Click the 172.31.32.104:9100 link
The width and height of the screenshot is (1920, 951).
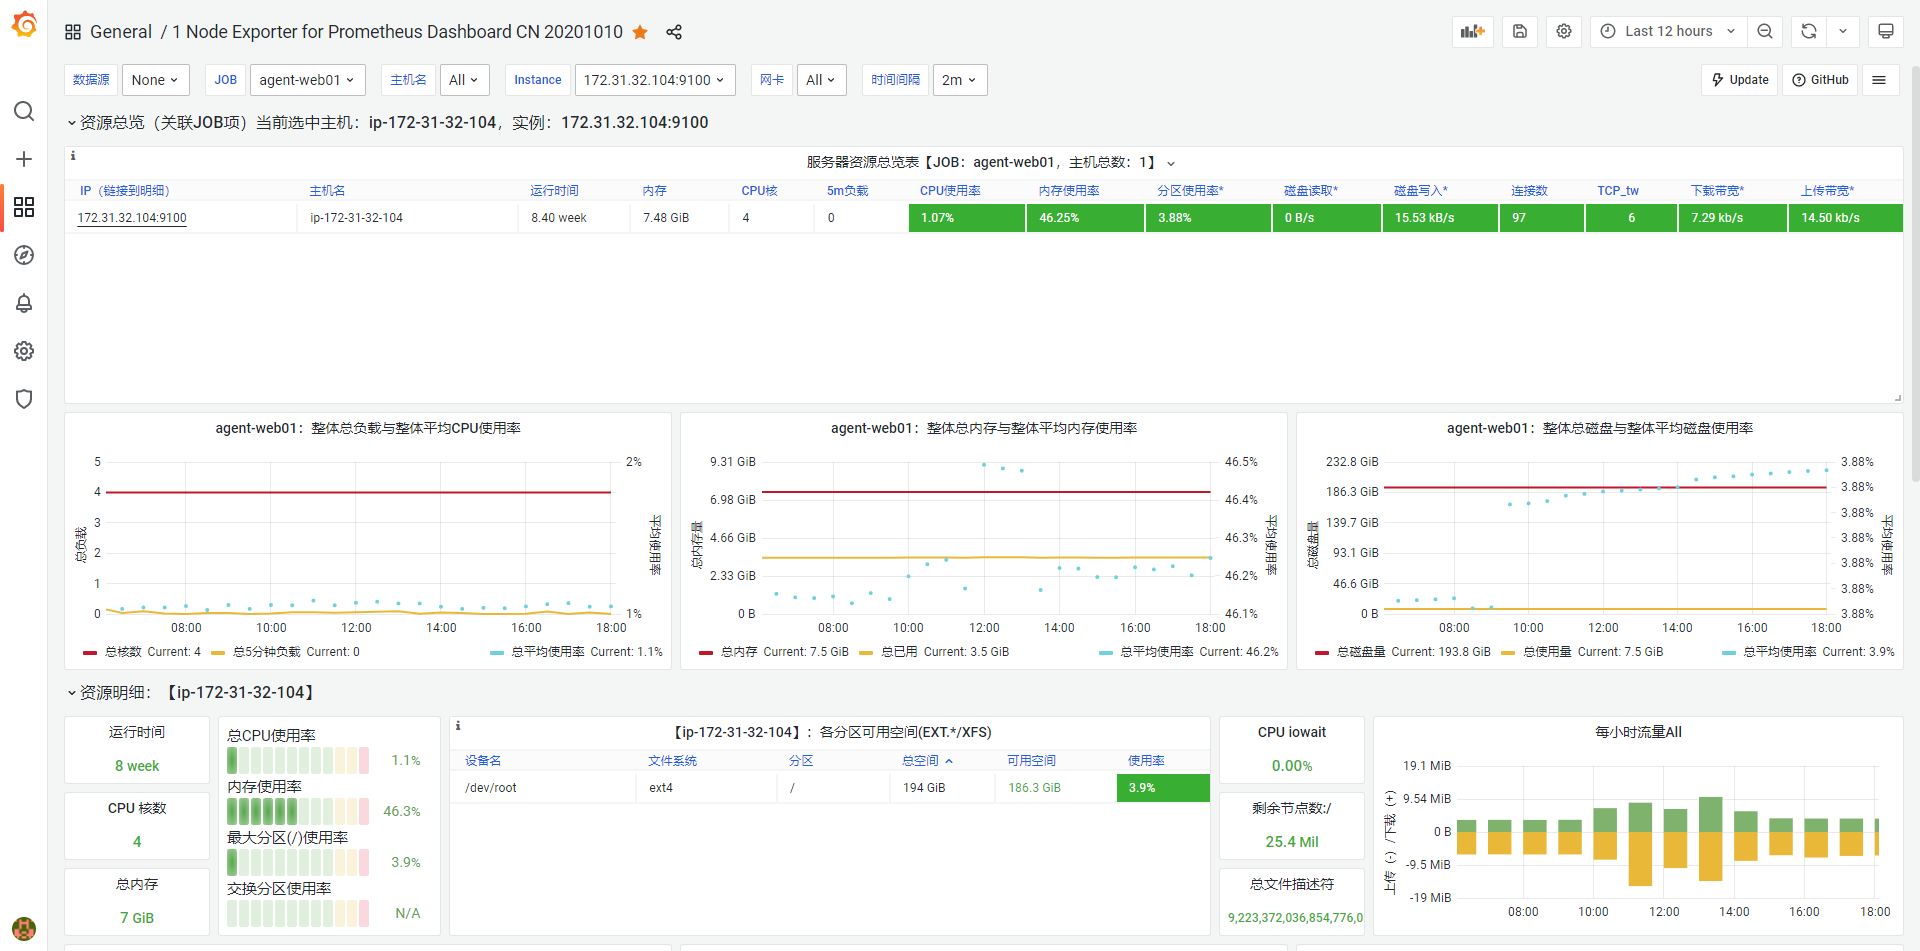click(x=132, y=217)
